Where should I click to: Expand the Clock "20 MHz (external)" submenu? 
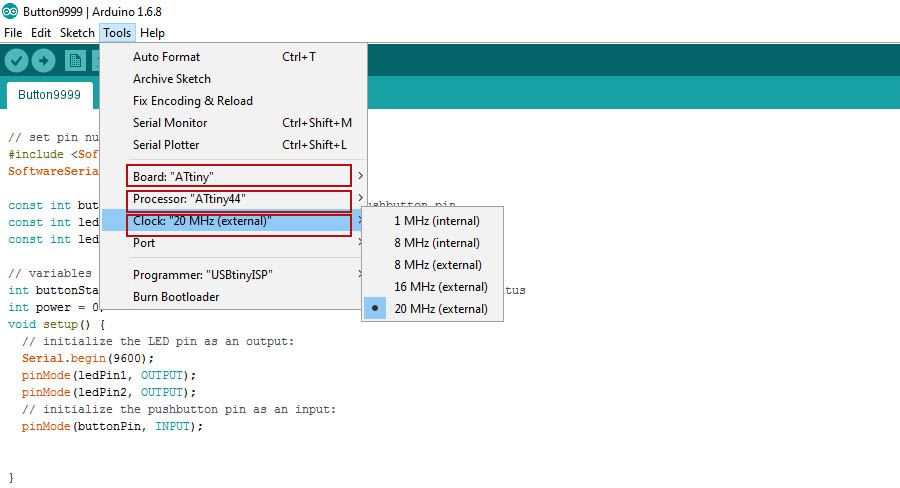pos(234,220)
